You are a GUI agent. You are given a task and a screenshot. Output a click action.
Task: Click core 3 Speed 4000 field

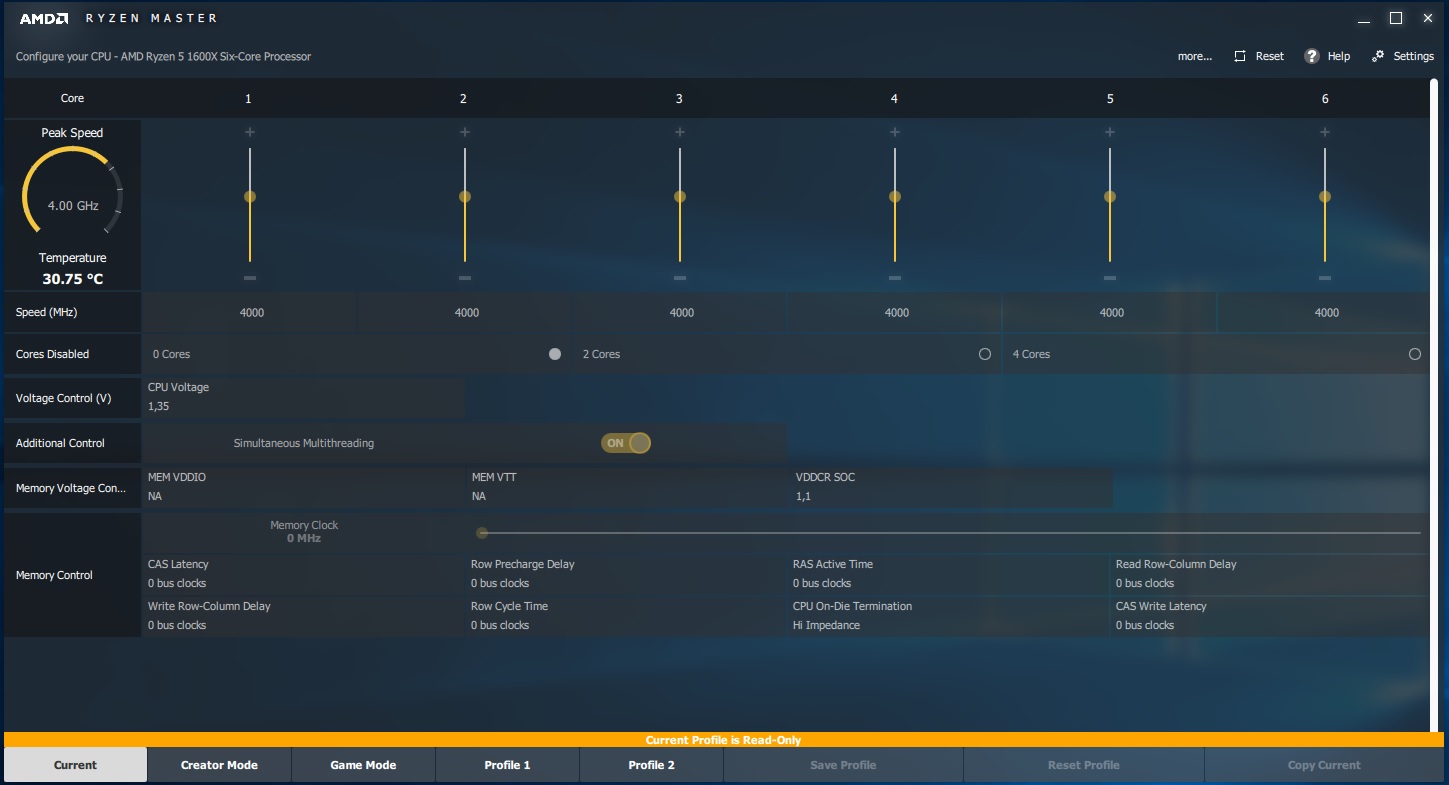click(x=681, y=313)
